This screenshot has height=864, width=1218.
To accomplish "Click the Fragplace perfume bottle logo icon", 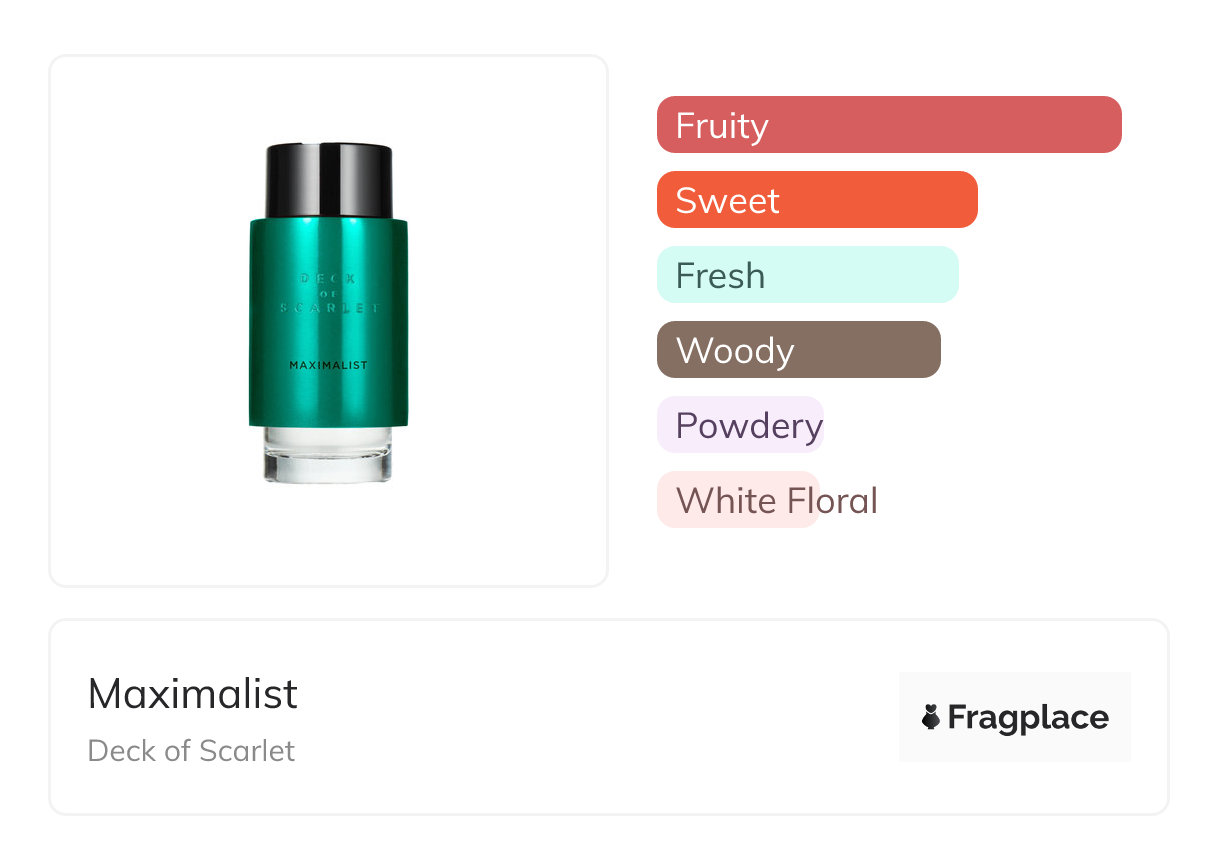I will point(931,717).
